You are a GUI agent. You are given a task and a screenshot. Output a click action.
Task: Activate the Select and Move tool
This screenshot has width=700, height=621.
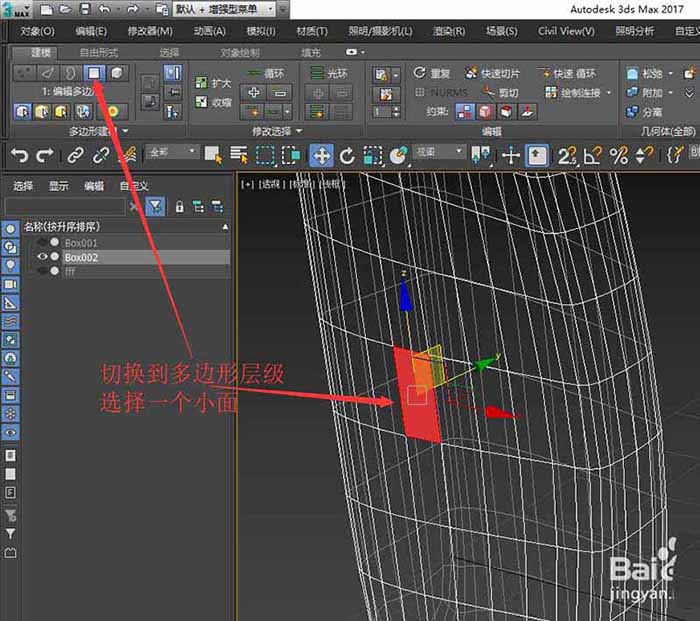[x=321, y=155]
